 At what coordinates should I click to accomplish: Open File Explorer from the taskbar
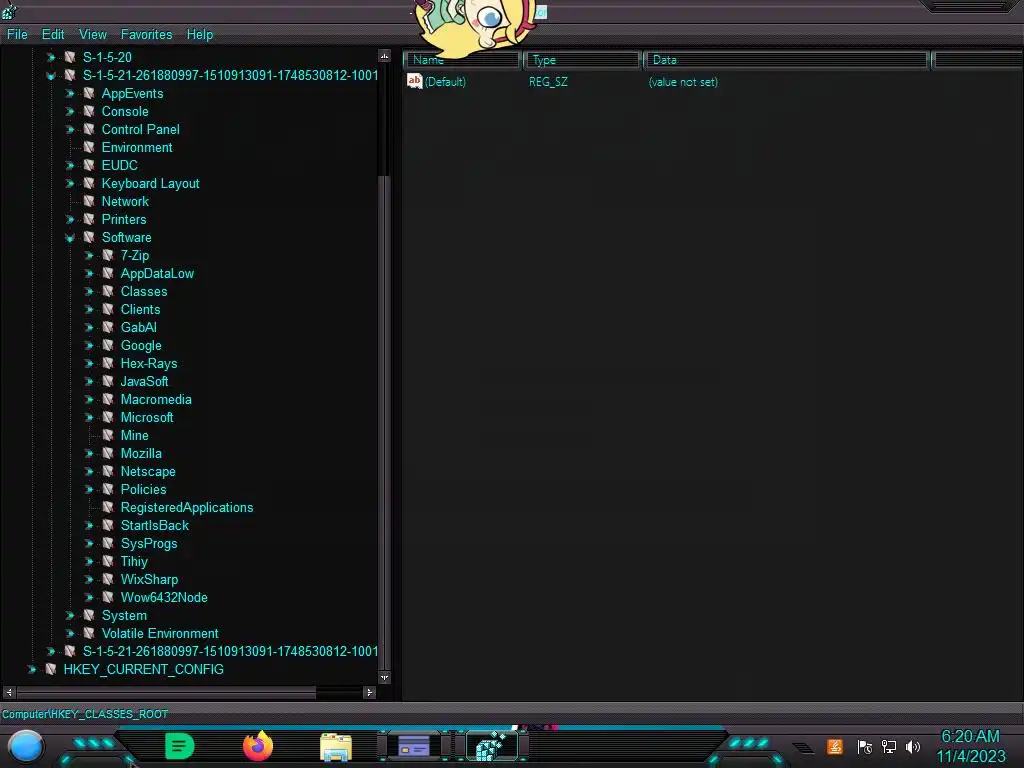tap(336, 747)
